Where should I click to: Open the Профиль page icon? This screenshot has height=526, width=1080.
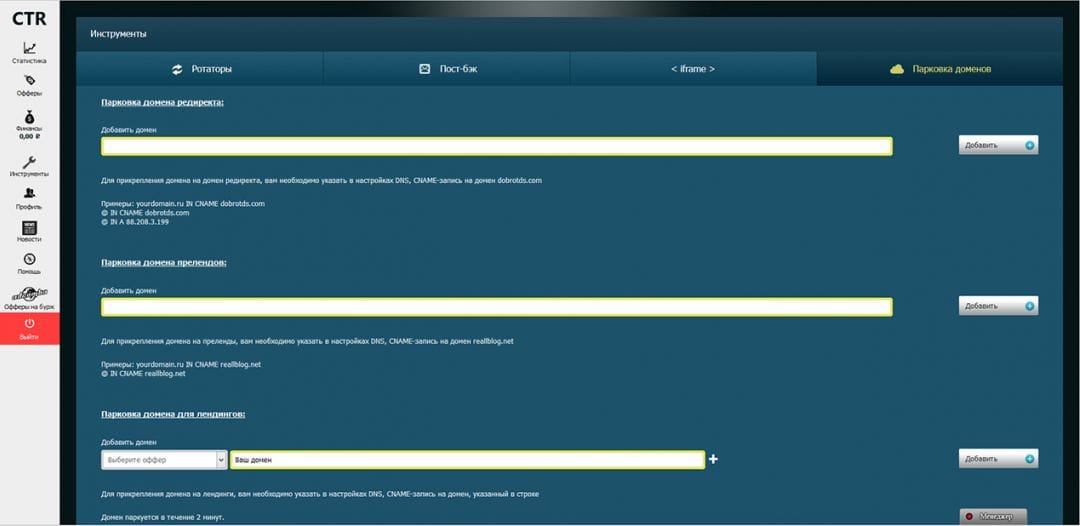29,196
